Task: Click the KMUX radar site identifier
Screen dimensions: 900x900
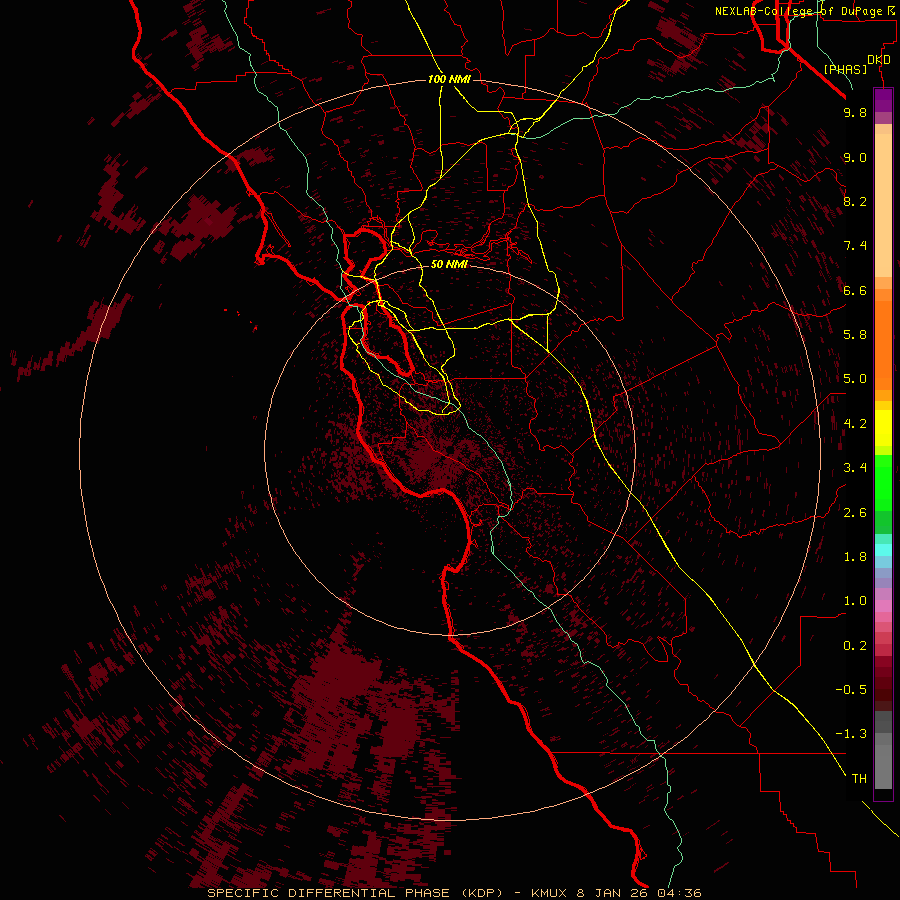Action: click(x=551, y=893)
